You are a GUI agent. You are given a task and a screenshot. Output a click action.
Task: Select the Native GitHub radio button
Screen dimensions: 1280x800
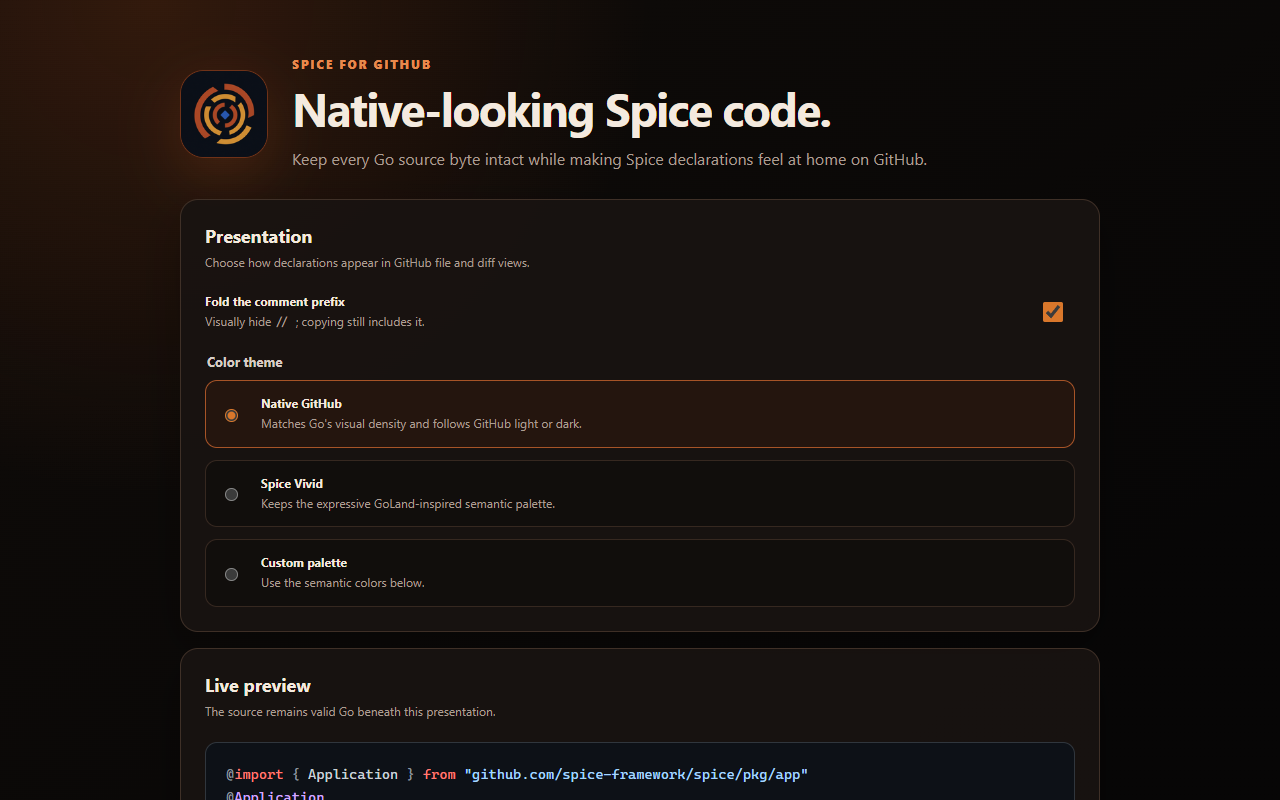tap(232, 414)
